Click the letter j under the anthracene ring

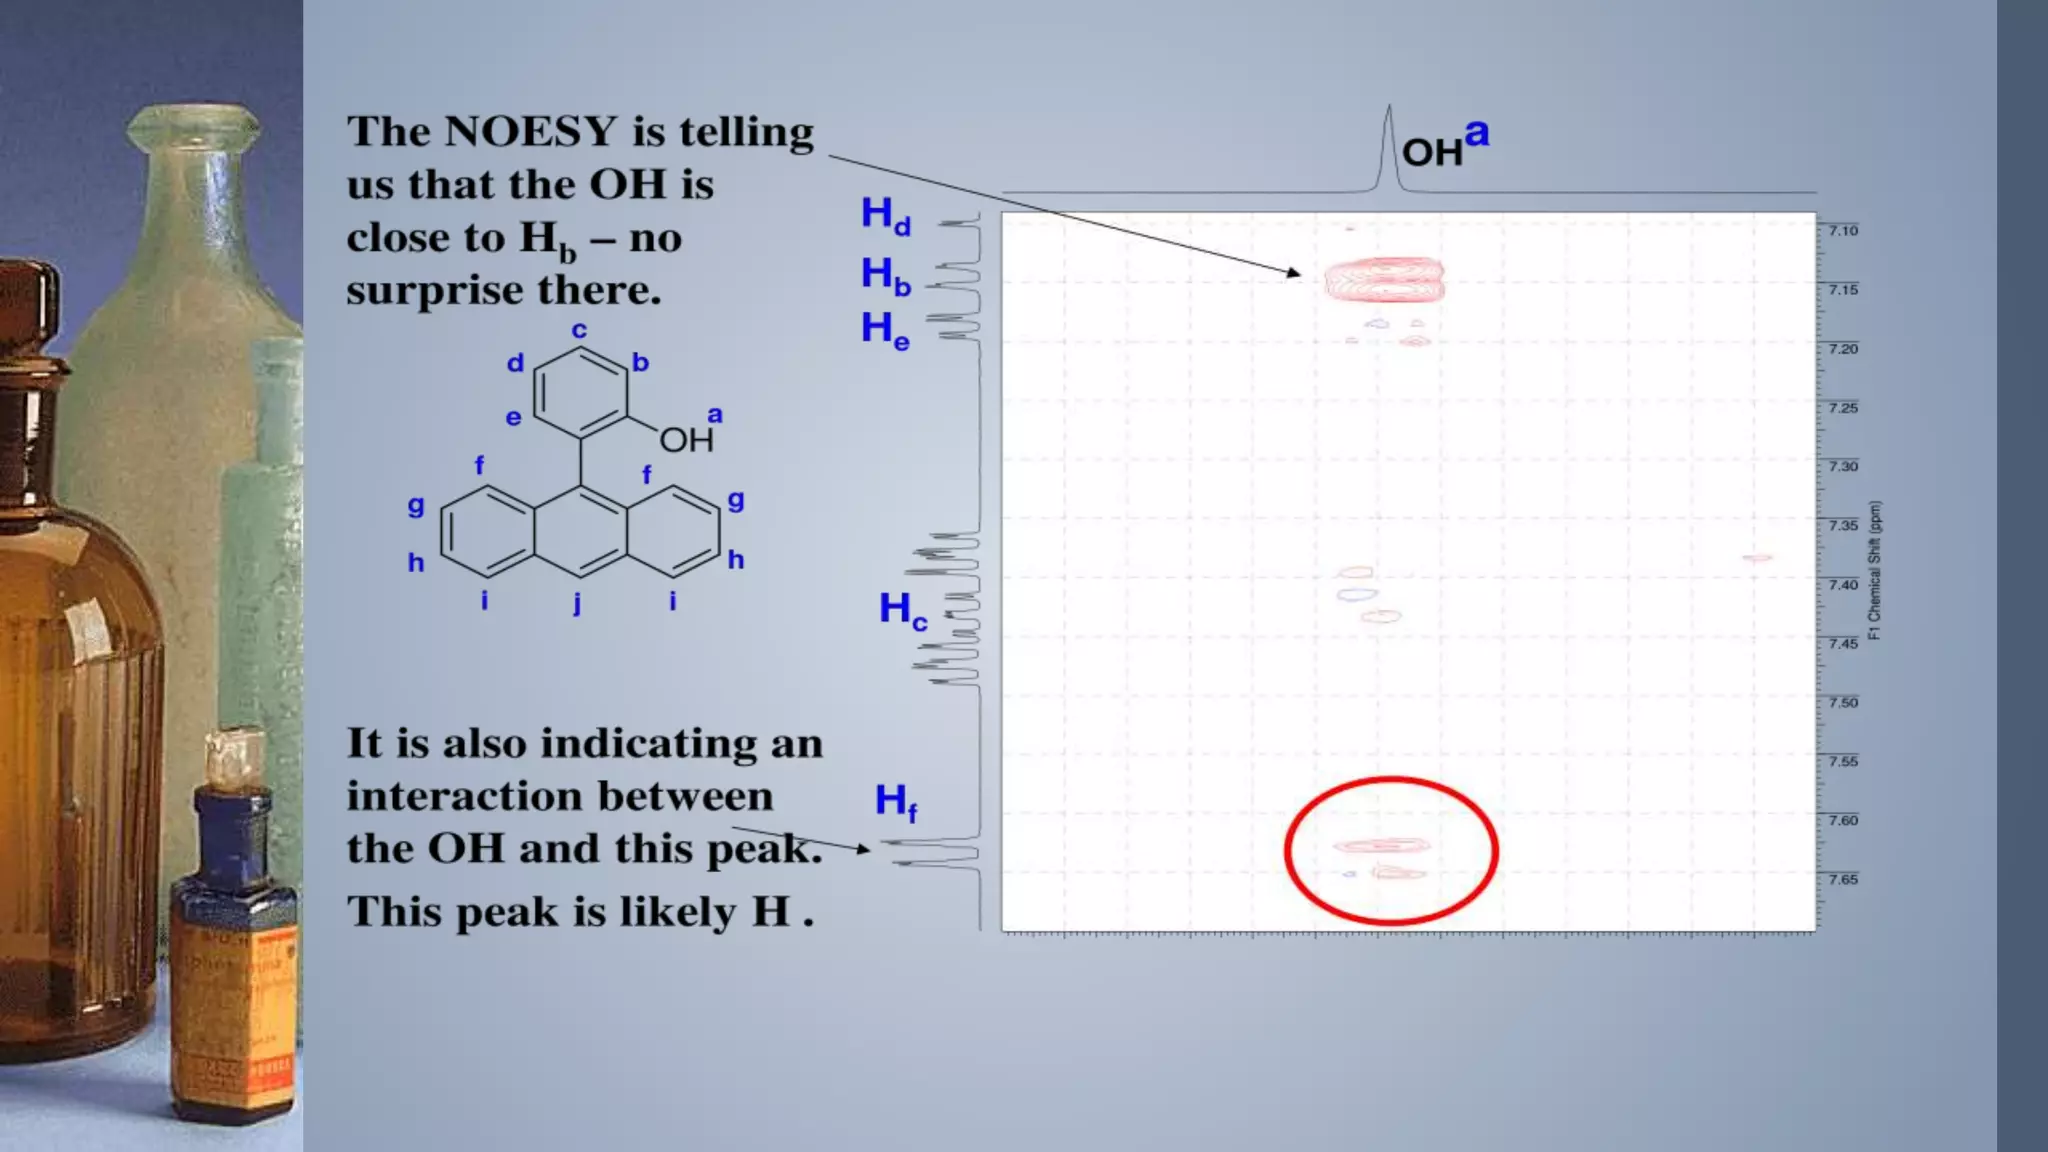(577, 603)
